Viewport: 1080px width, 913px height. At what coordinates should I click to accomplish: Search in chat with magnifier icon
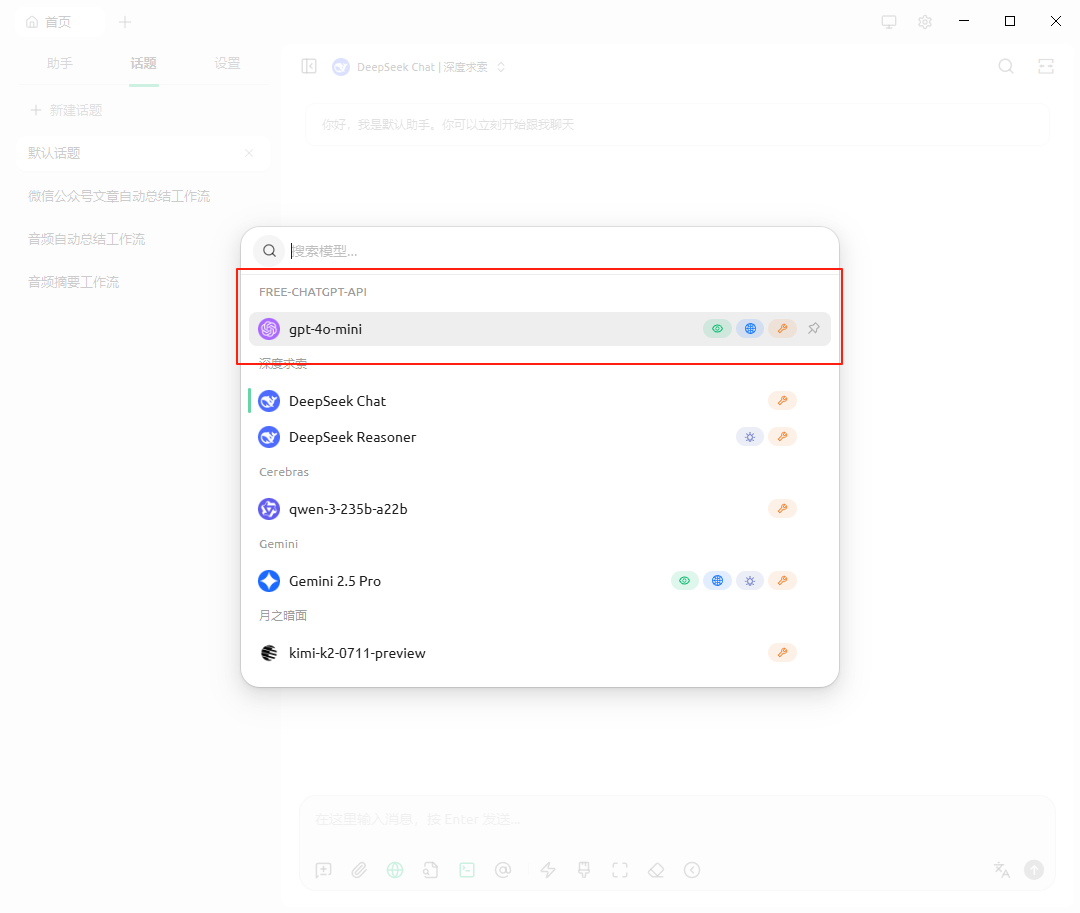click(1006, 66)
